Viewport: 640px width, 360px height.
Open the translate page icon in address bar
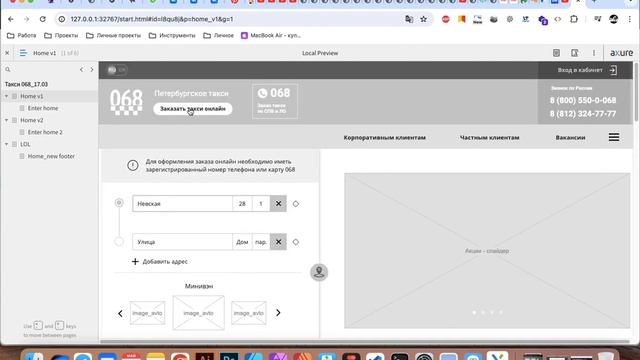tap(409, 19)
